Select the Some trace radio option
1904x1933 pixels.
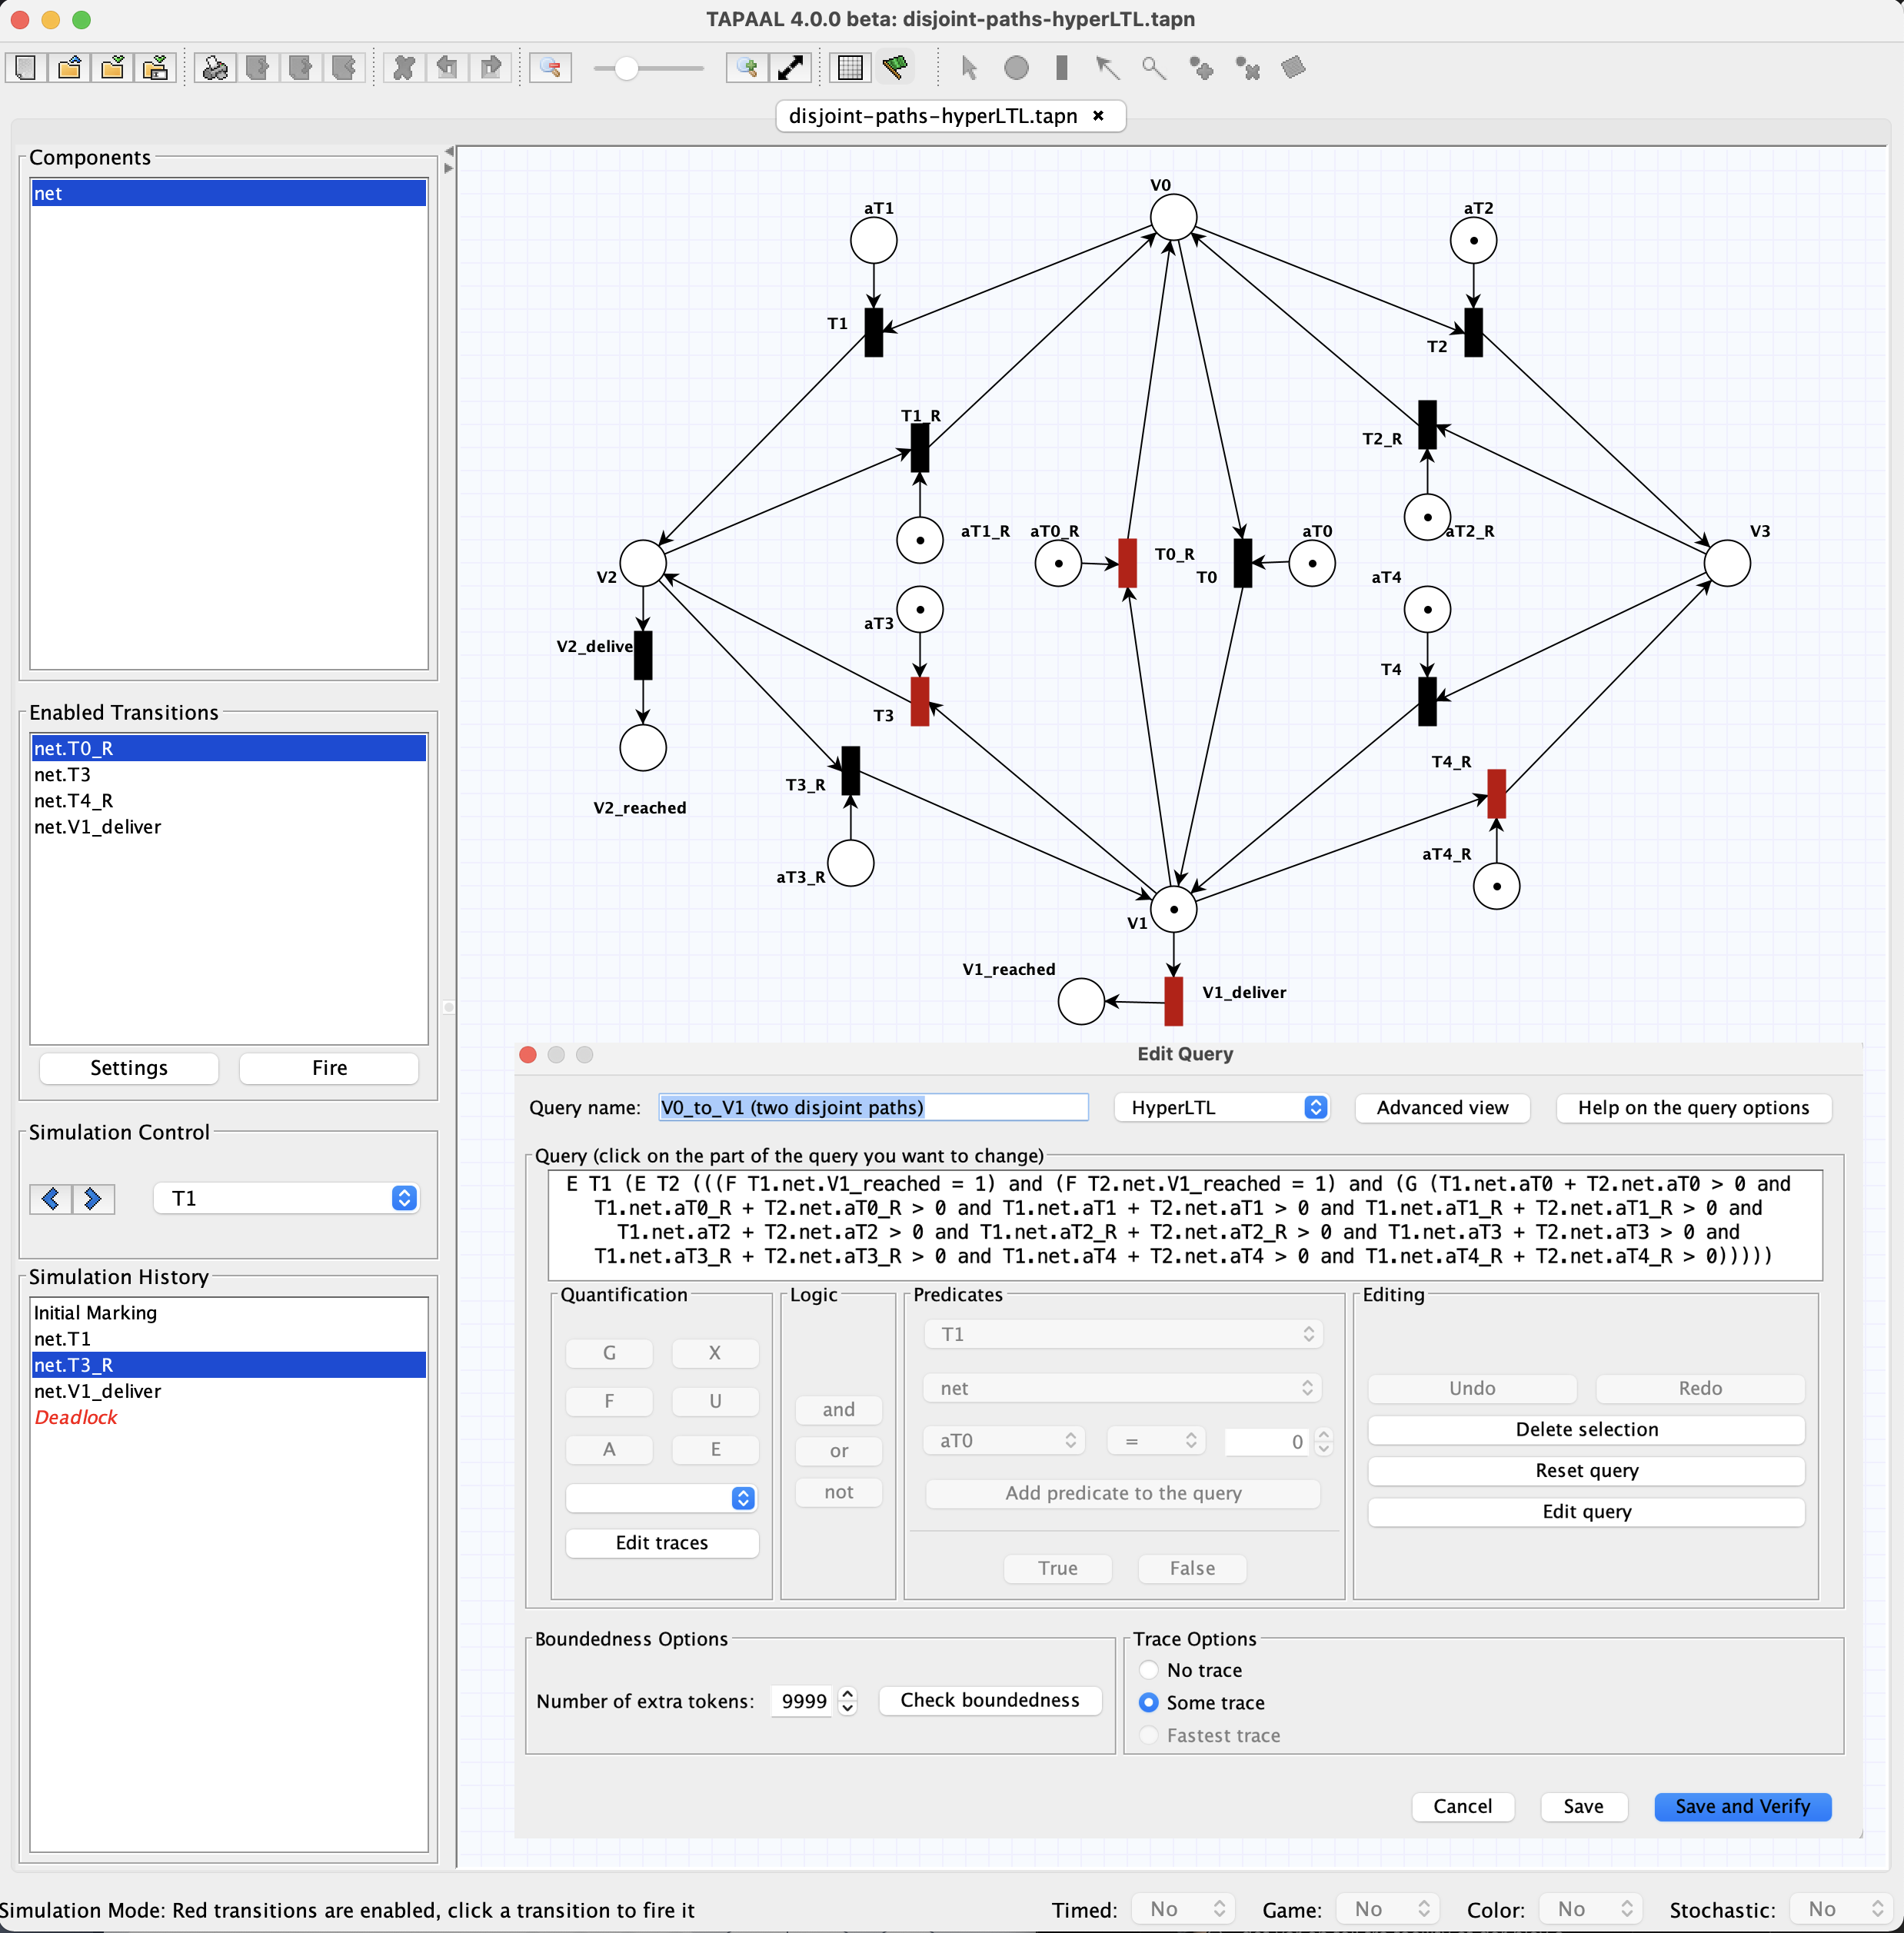pos(1149,1702)
